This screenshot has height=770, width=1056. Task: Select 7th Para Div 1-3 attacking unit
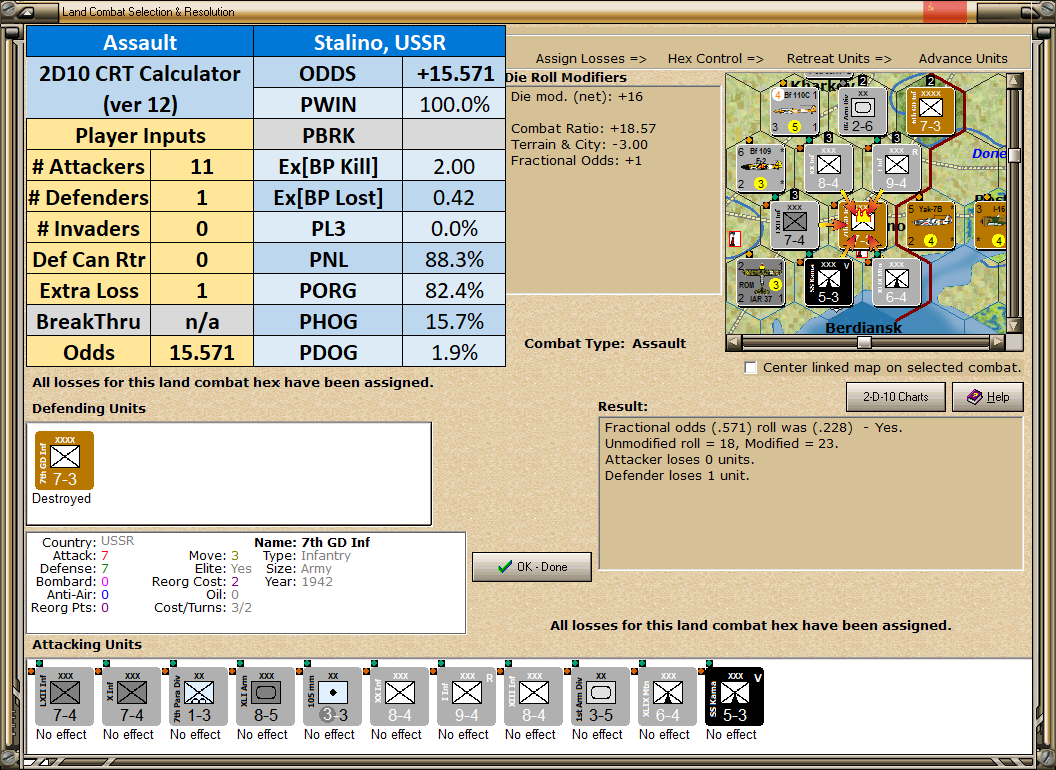point(198,697)
